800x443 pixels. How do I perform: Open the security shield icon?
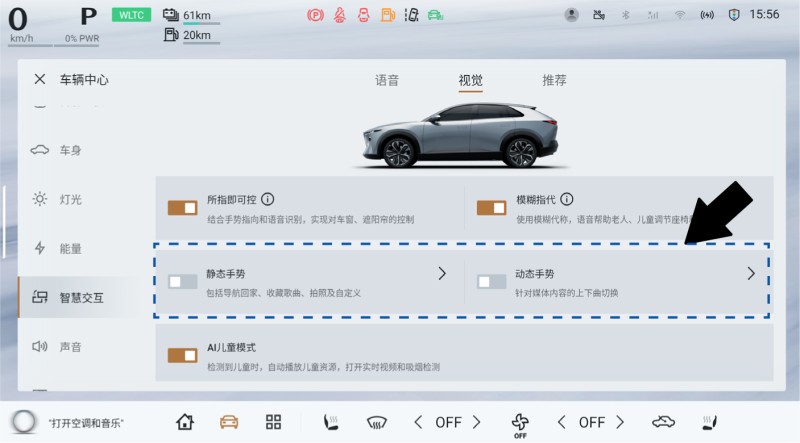(x=734, y=15)
